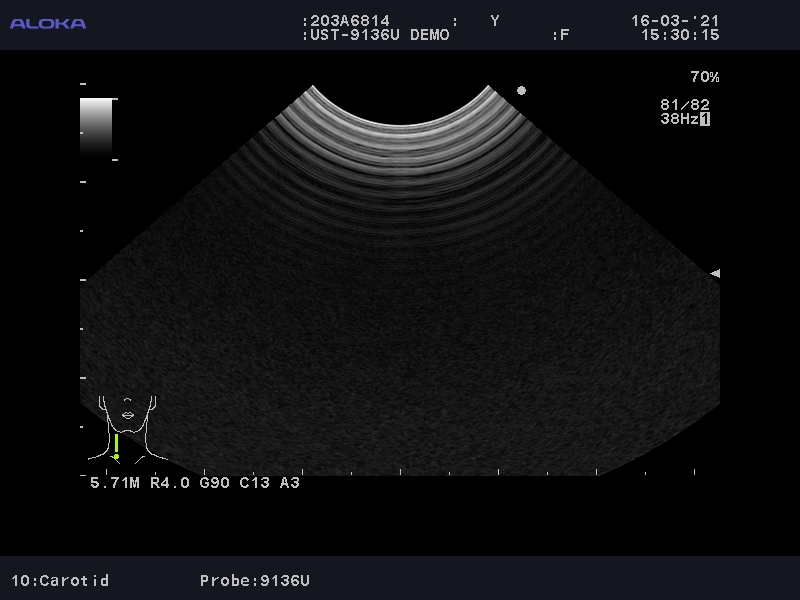This screenshot has width=800, height=600.
Task: Click the 70% acoustic power readout
Action: coord(704,77)
